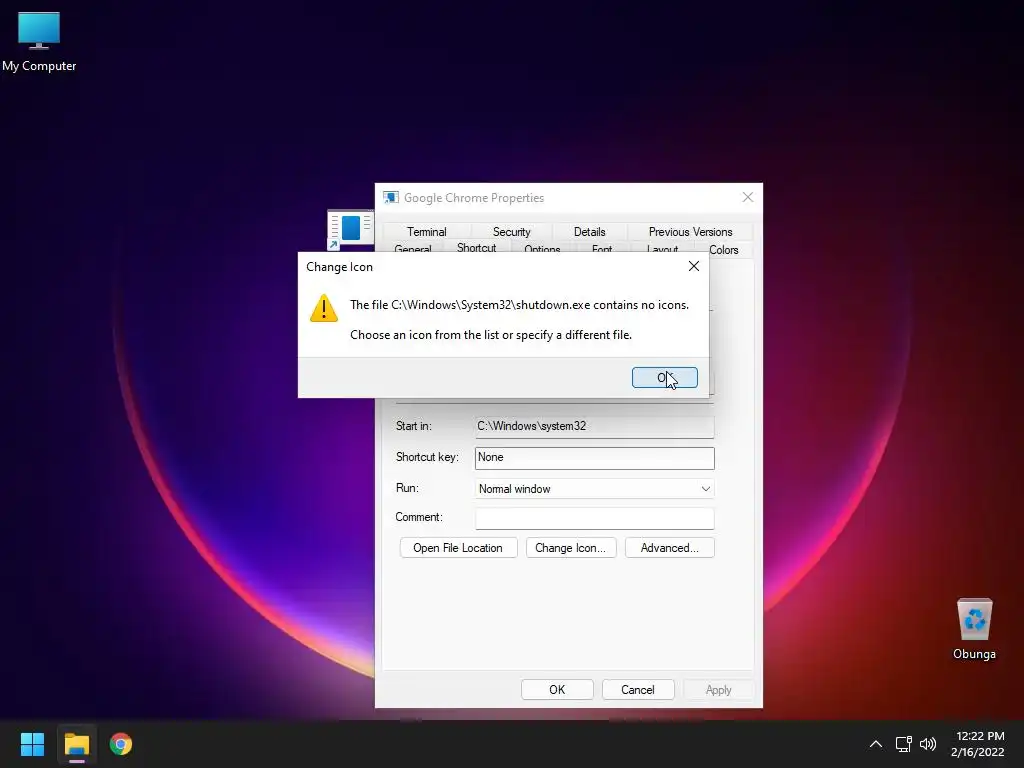Close the Change Icon dialog
1024x768 pixels.
tap(694, 266)
